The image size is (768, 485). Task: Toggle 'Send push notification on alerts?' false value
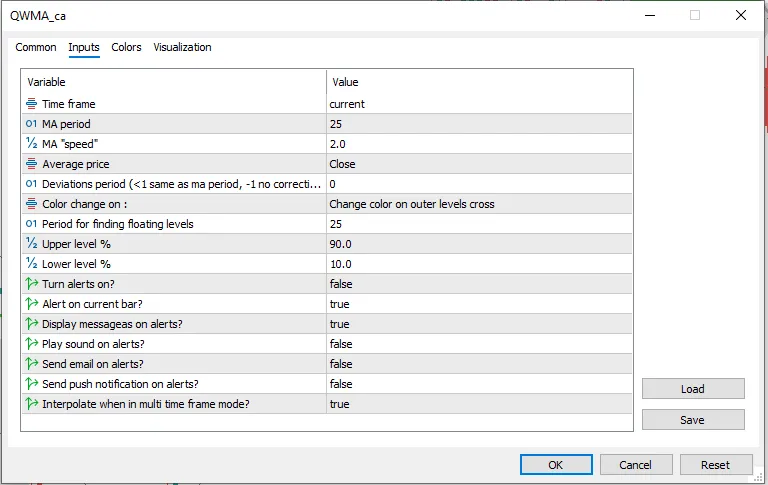[x=479, y=384]
